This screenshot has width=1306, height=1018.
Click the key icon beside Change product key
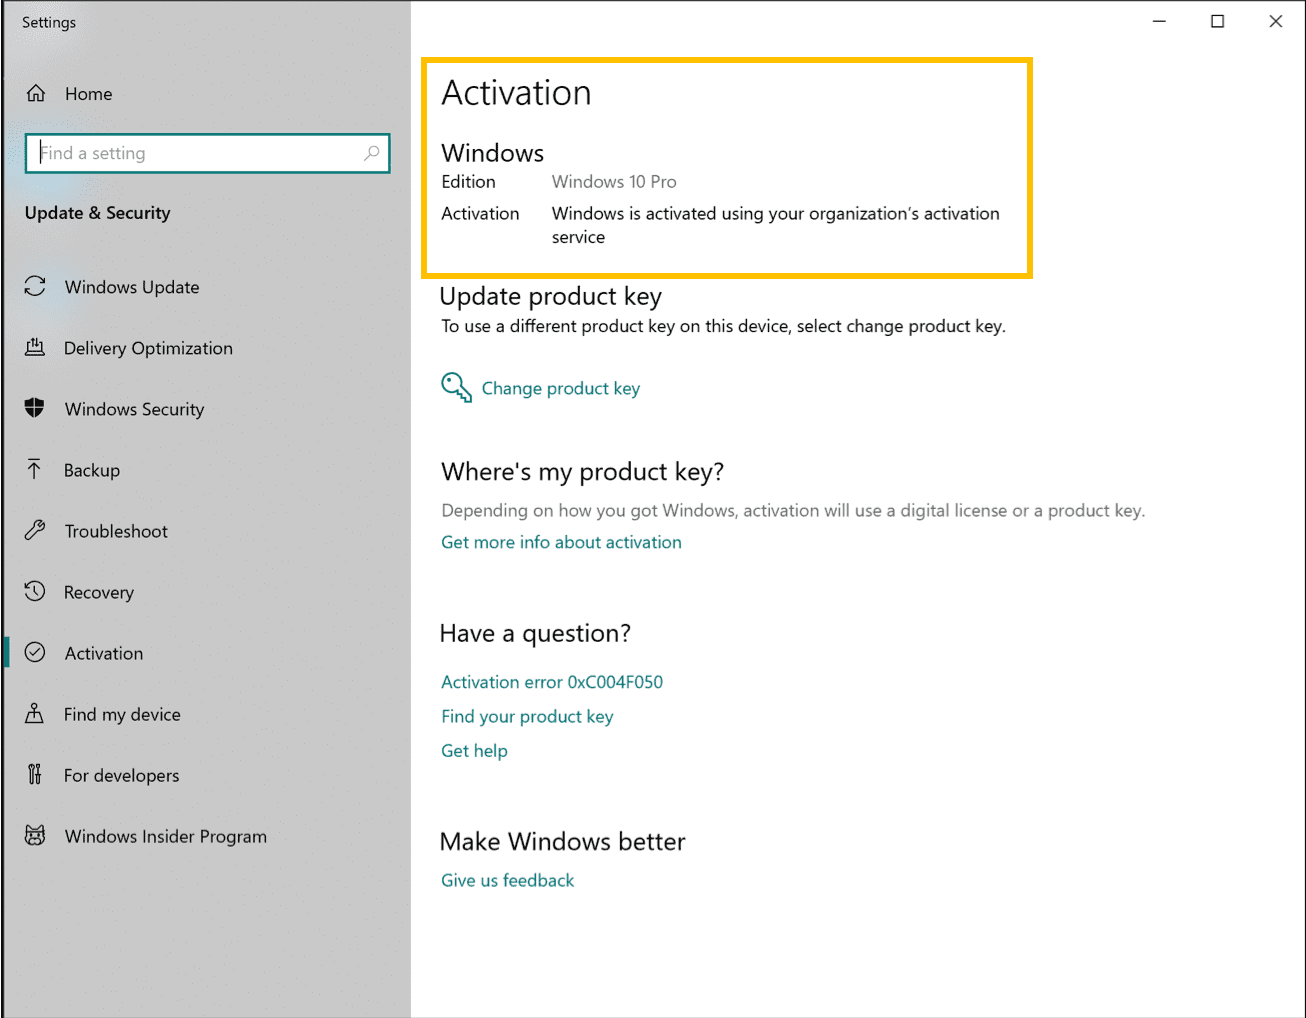pos(456,387)
